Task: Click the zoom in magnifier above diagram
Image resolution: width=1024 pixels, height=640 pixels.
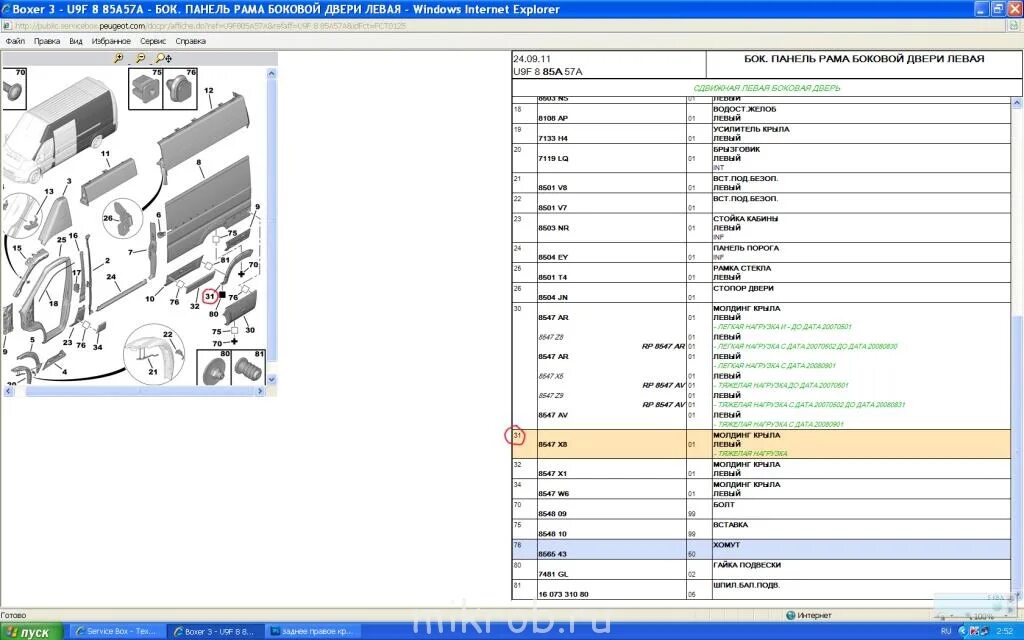Action: 118,58
